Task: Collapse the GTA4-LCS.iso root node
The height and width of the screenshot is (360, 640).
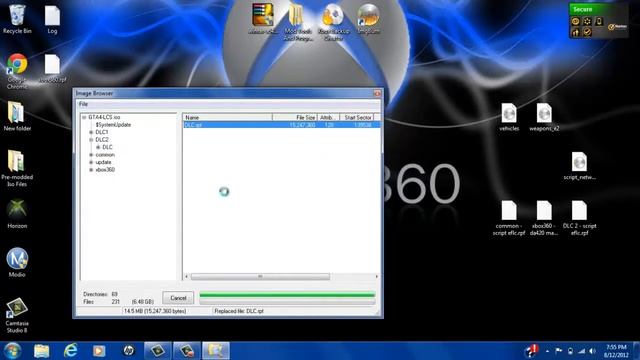Action: (84, 118)
